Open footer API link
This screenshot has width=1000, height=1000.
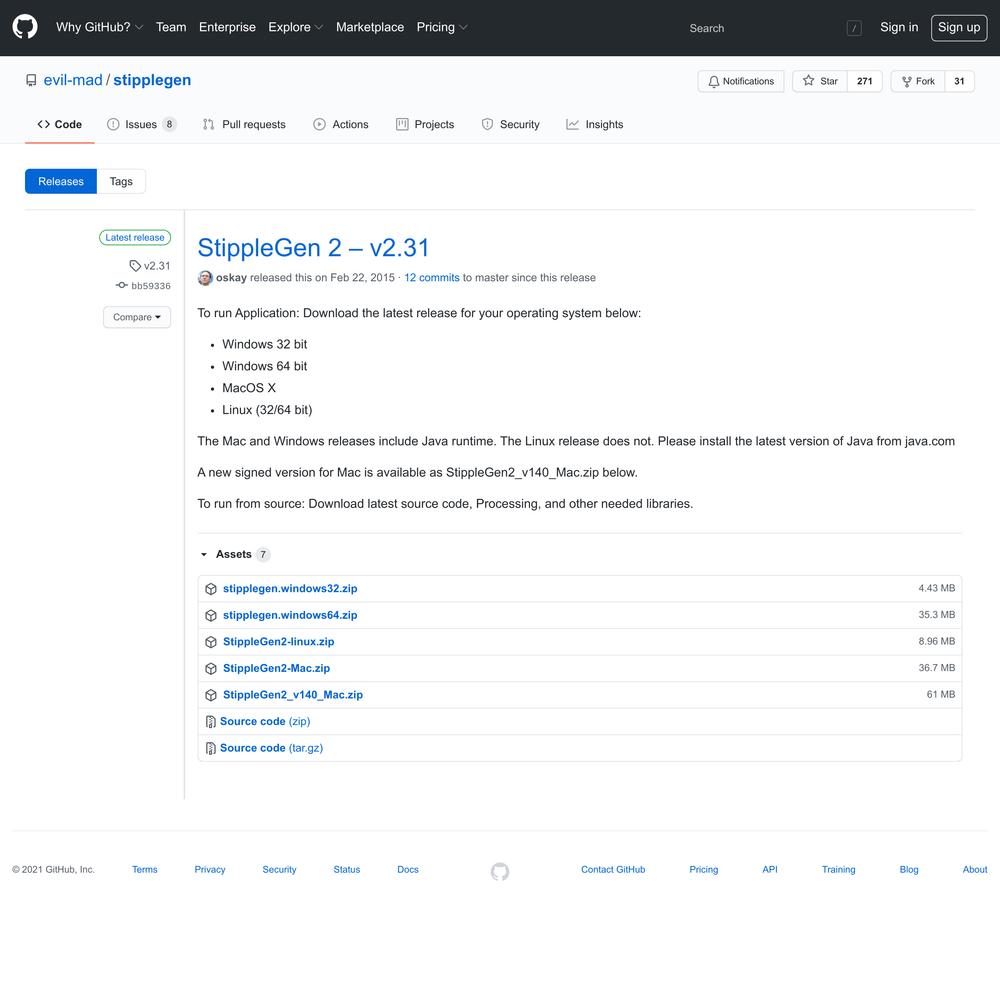[x=770, y=869]
